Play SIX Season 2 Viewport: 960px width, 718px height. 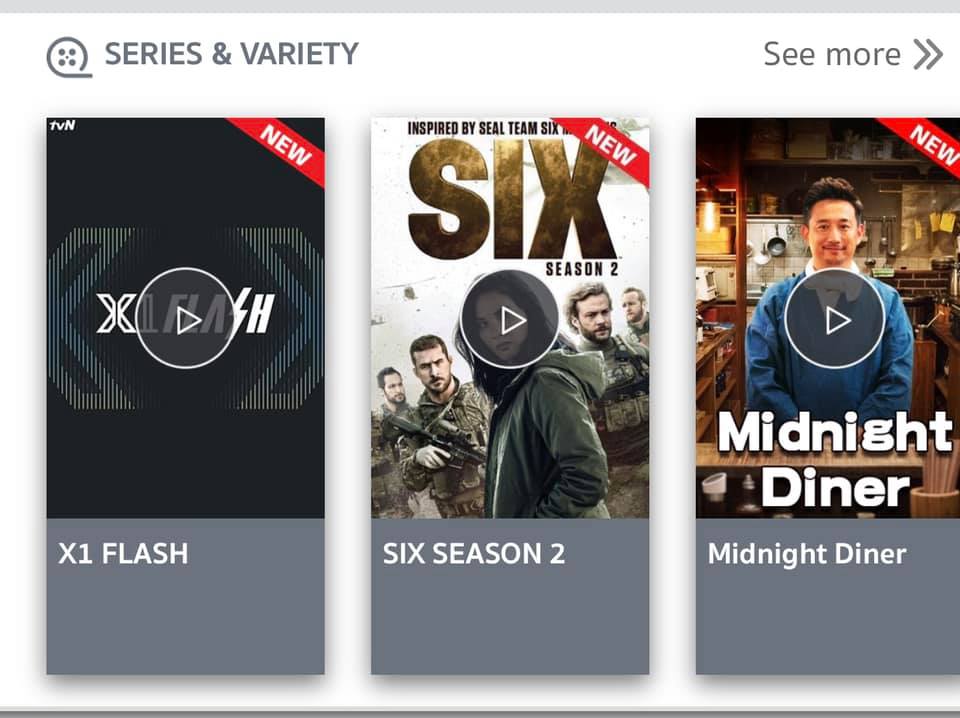pyautogui.click(x=509, y=318)
